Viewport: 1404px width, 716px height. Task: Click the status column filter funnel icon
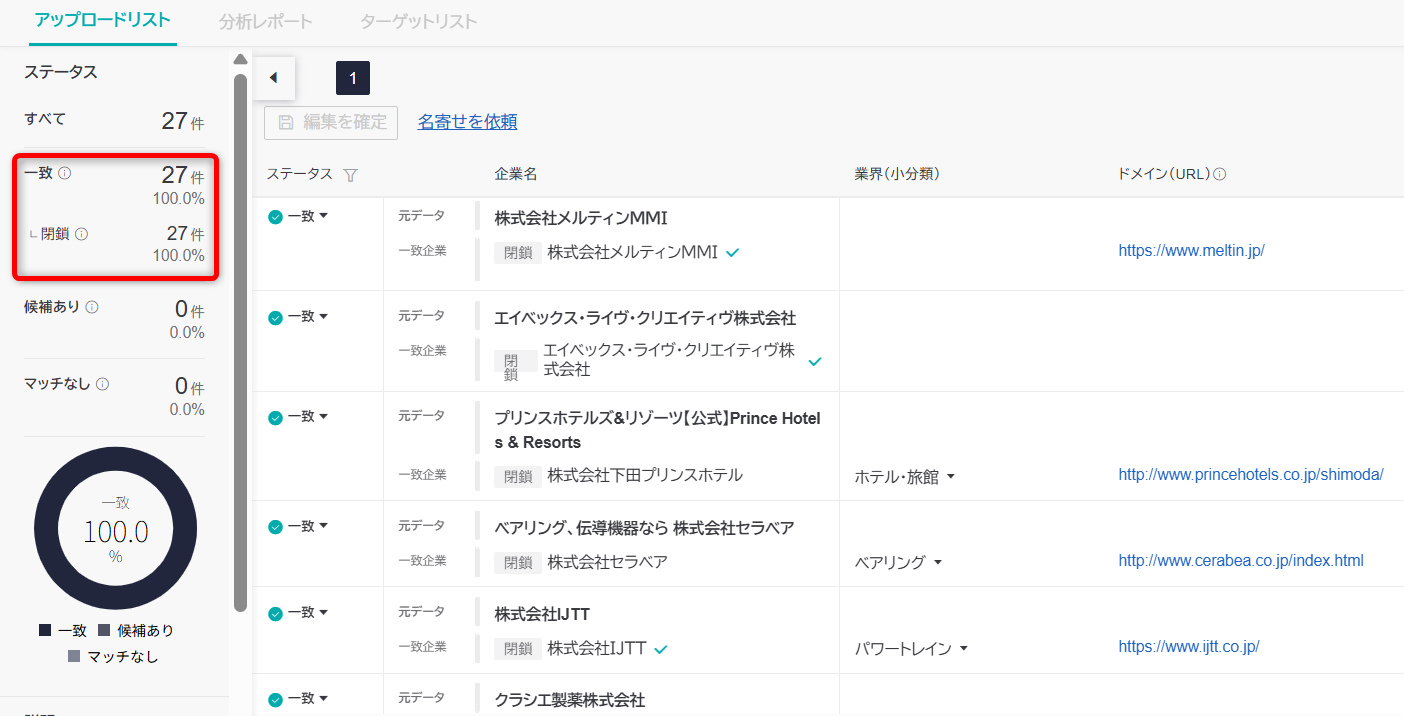point(350,175)
